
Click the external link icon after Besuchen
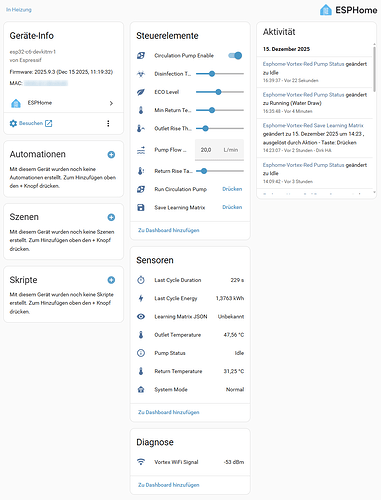tap(49, 123)
